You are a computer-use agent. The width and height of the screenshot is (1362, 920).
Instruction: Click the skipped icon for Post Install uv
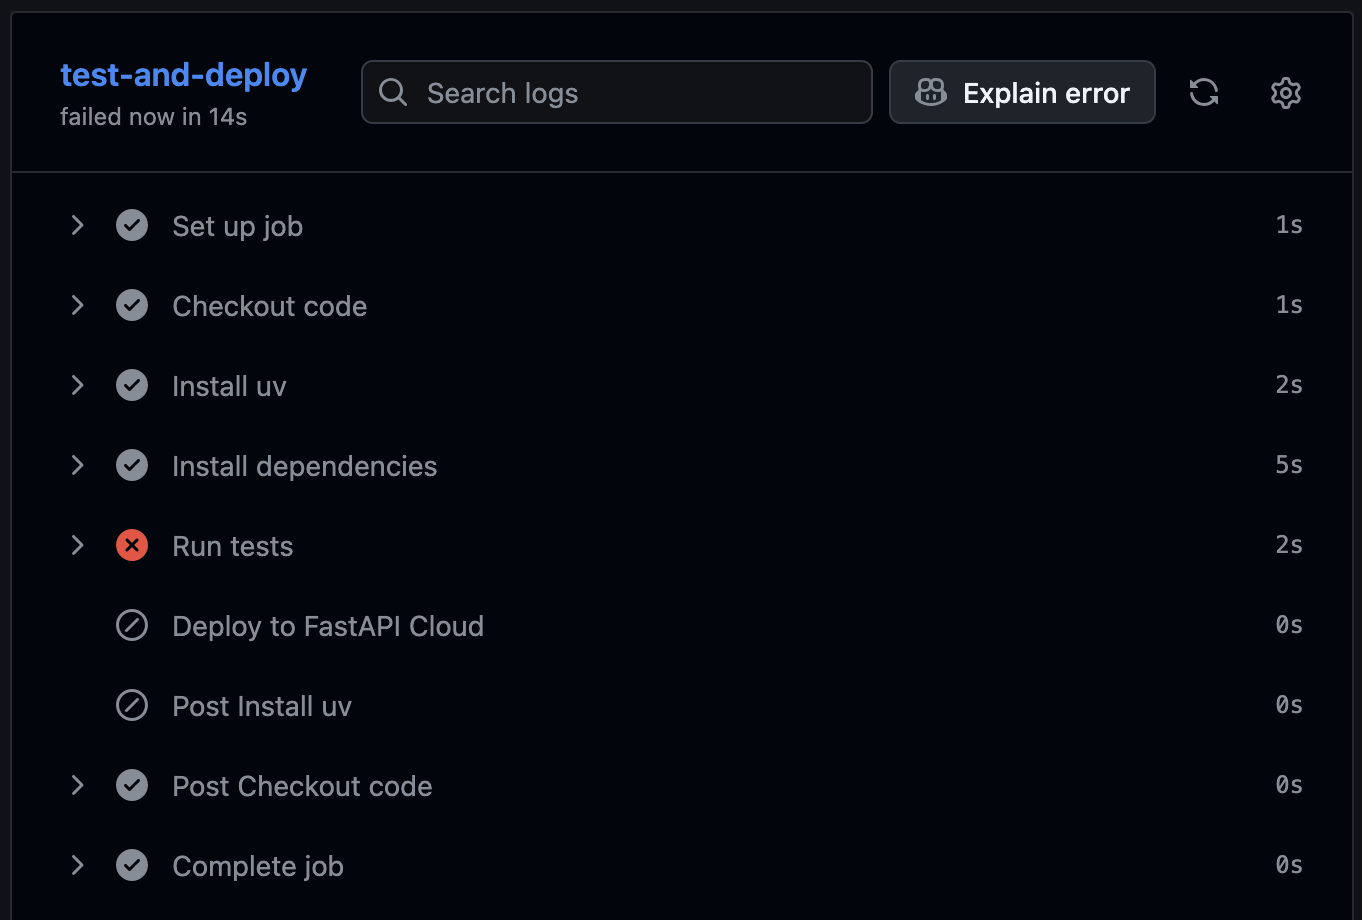tap(132, 706)
